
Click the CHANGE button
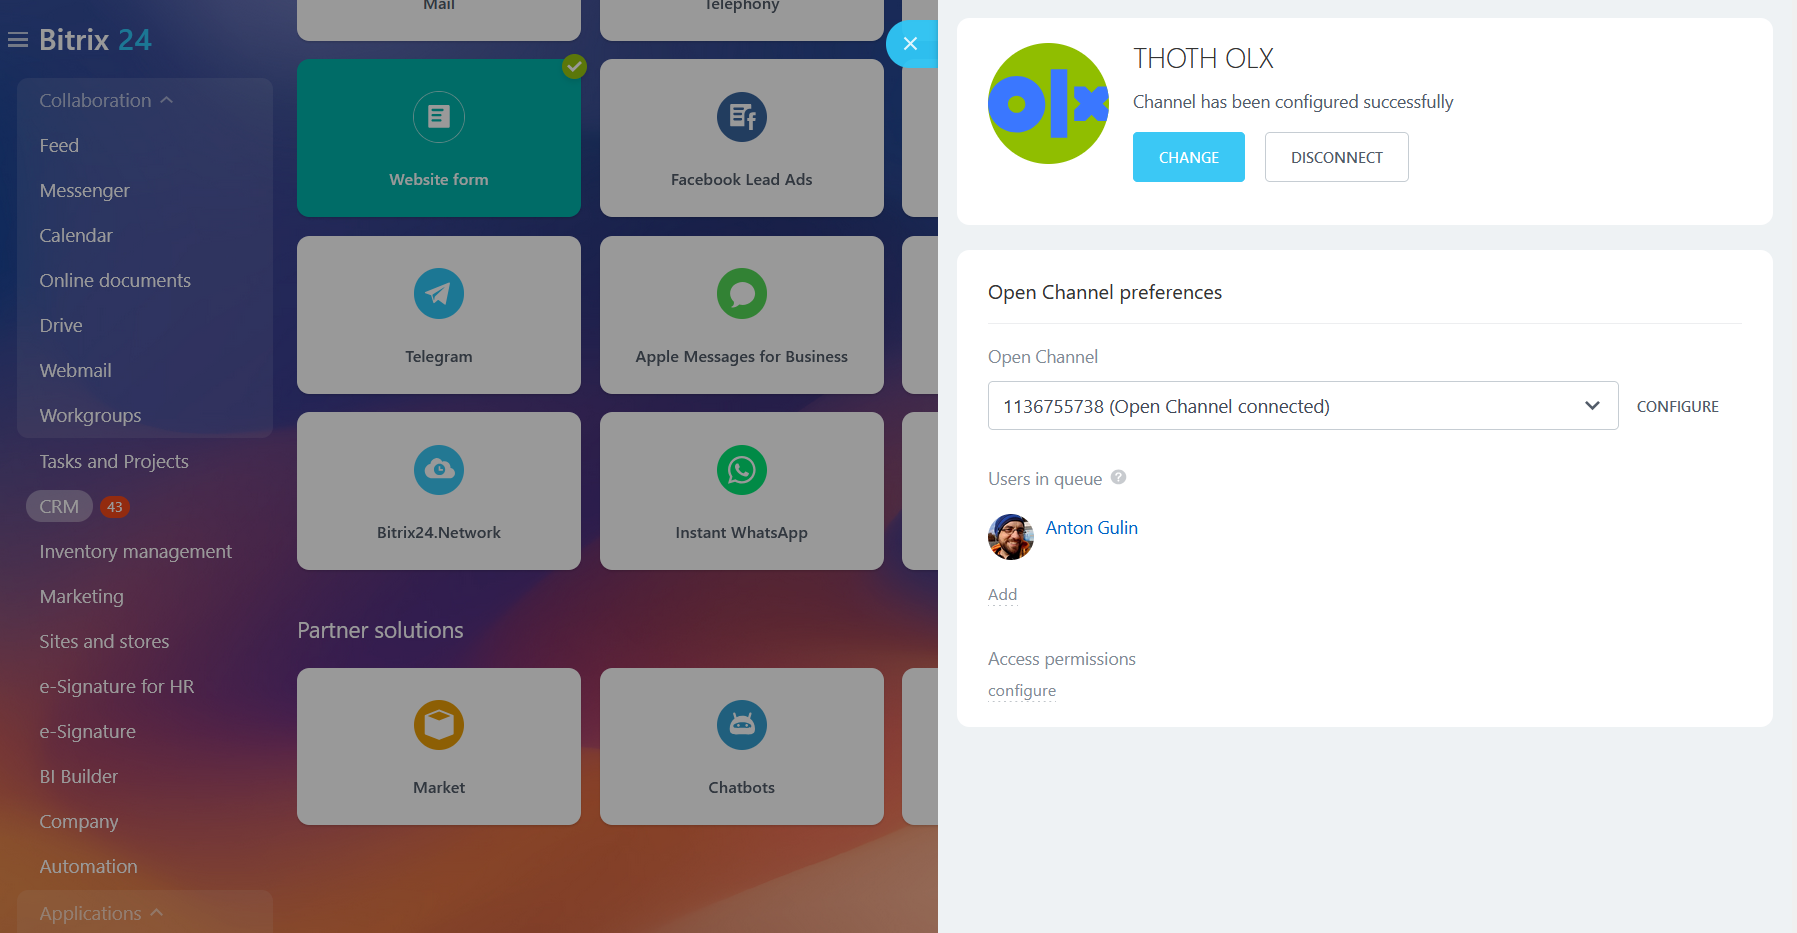1189,157
